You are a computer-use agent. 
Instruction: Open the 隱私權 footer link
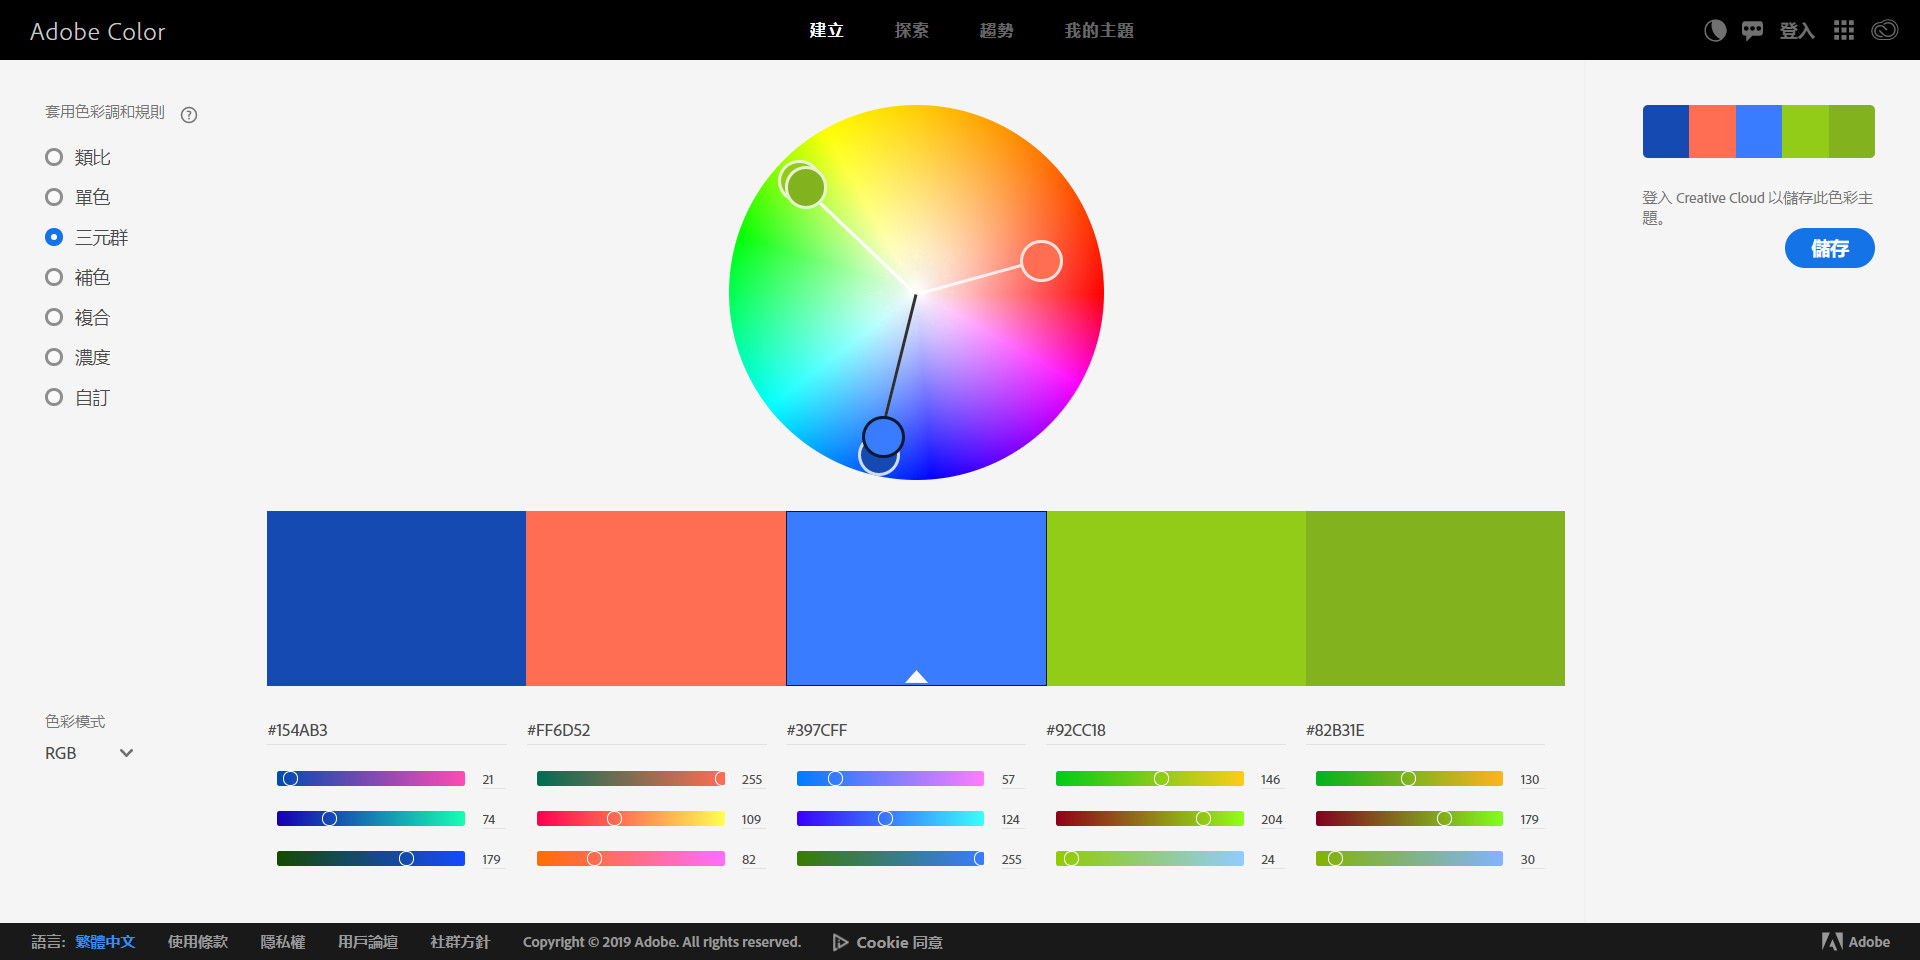[283, 942]
